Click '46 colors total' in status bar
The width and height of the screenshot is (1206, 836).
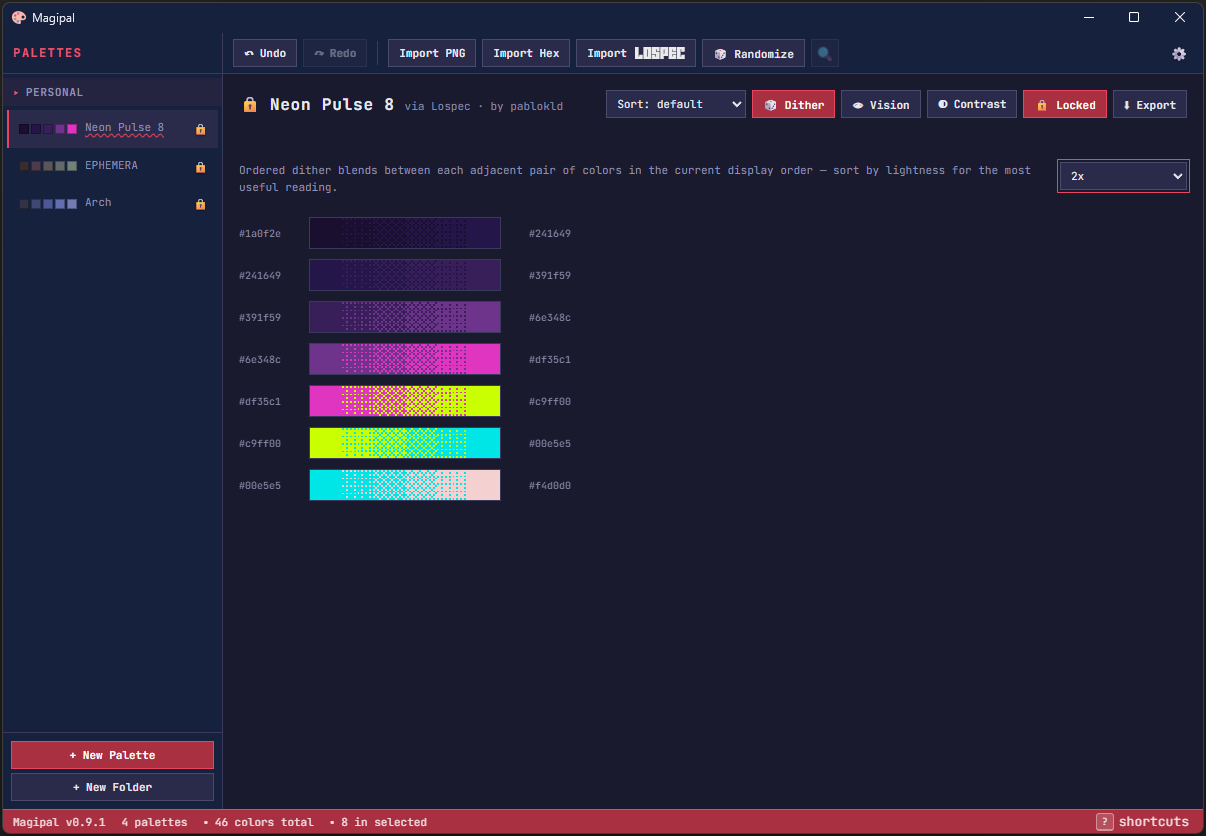(x=264, y=822)
